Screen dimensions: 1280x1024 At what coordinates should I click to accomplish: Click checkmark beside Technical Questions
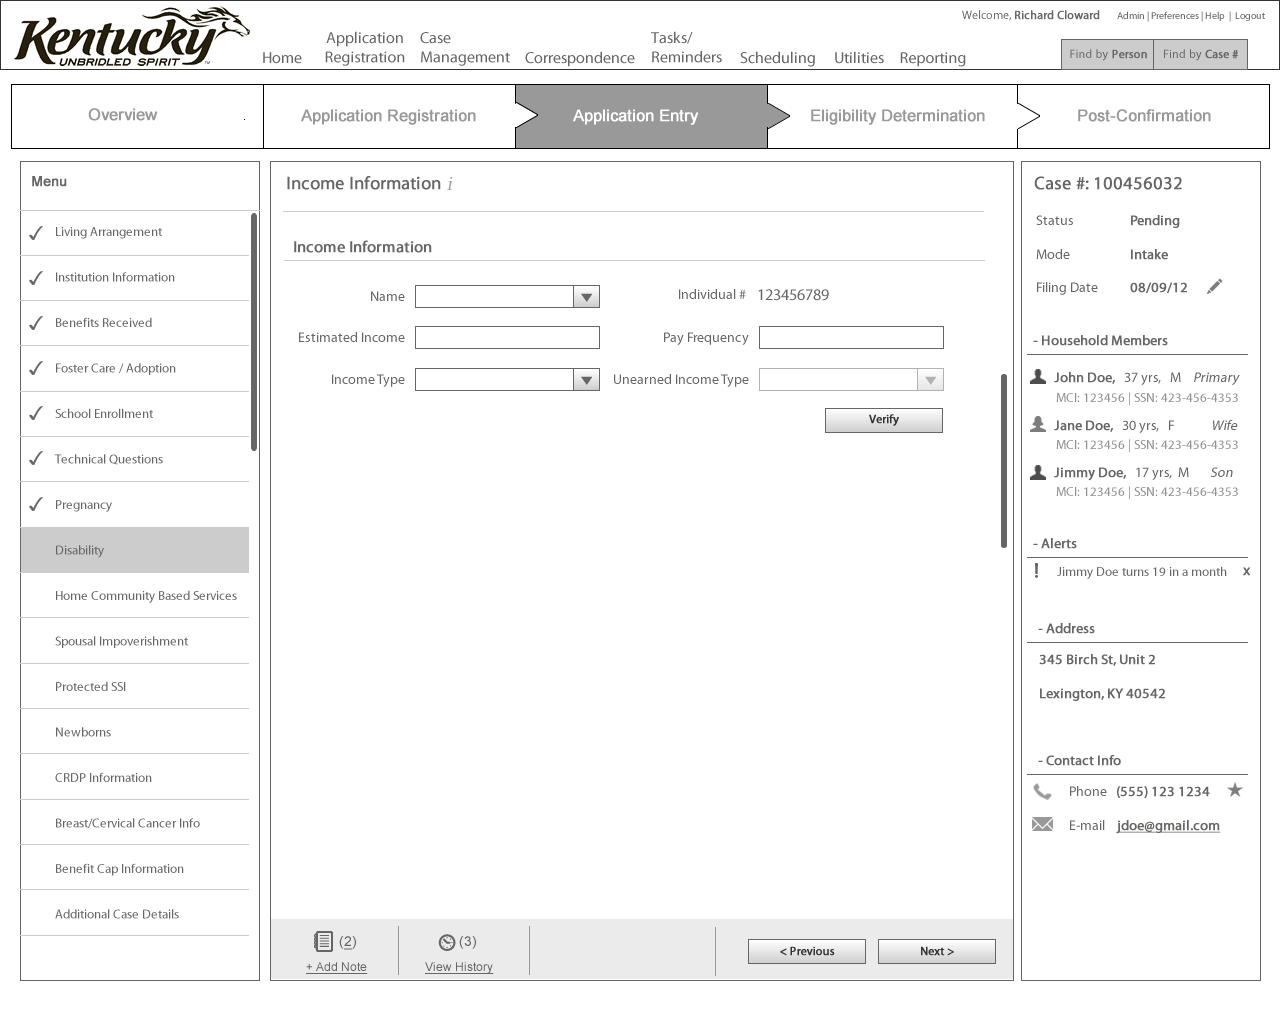click(36, 459)
